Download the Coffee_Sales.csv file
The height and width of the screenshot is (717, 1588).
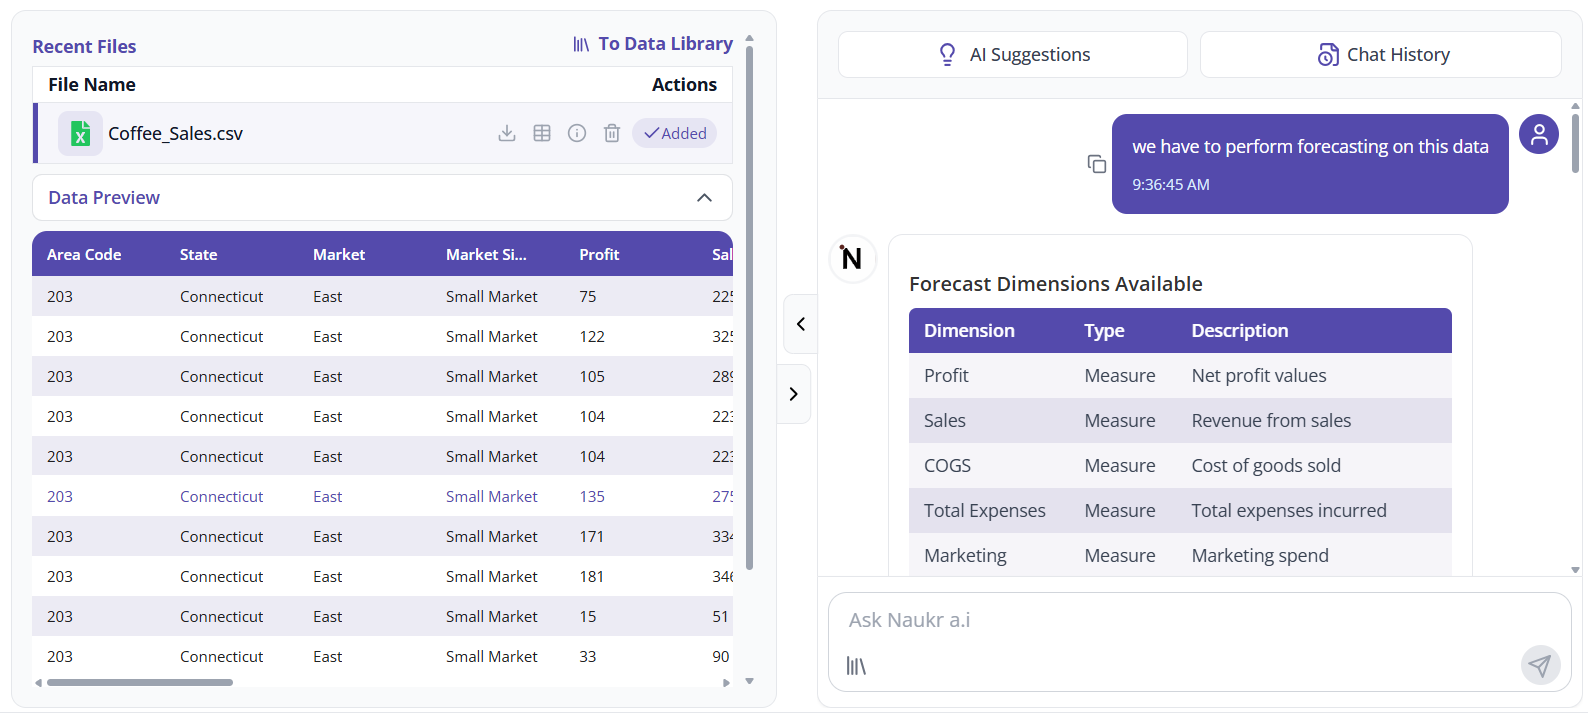[x=507, y=133]
